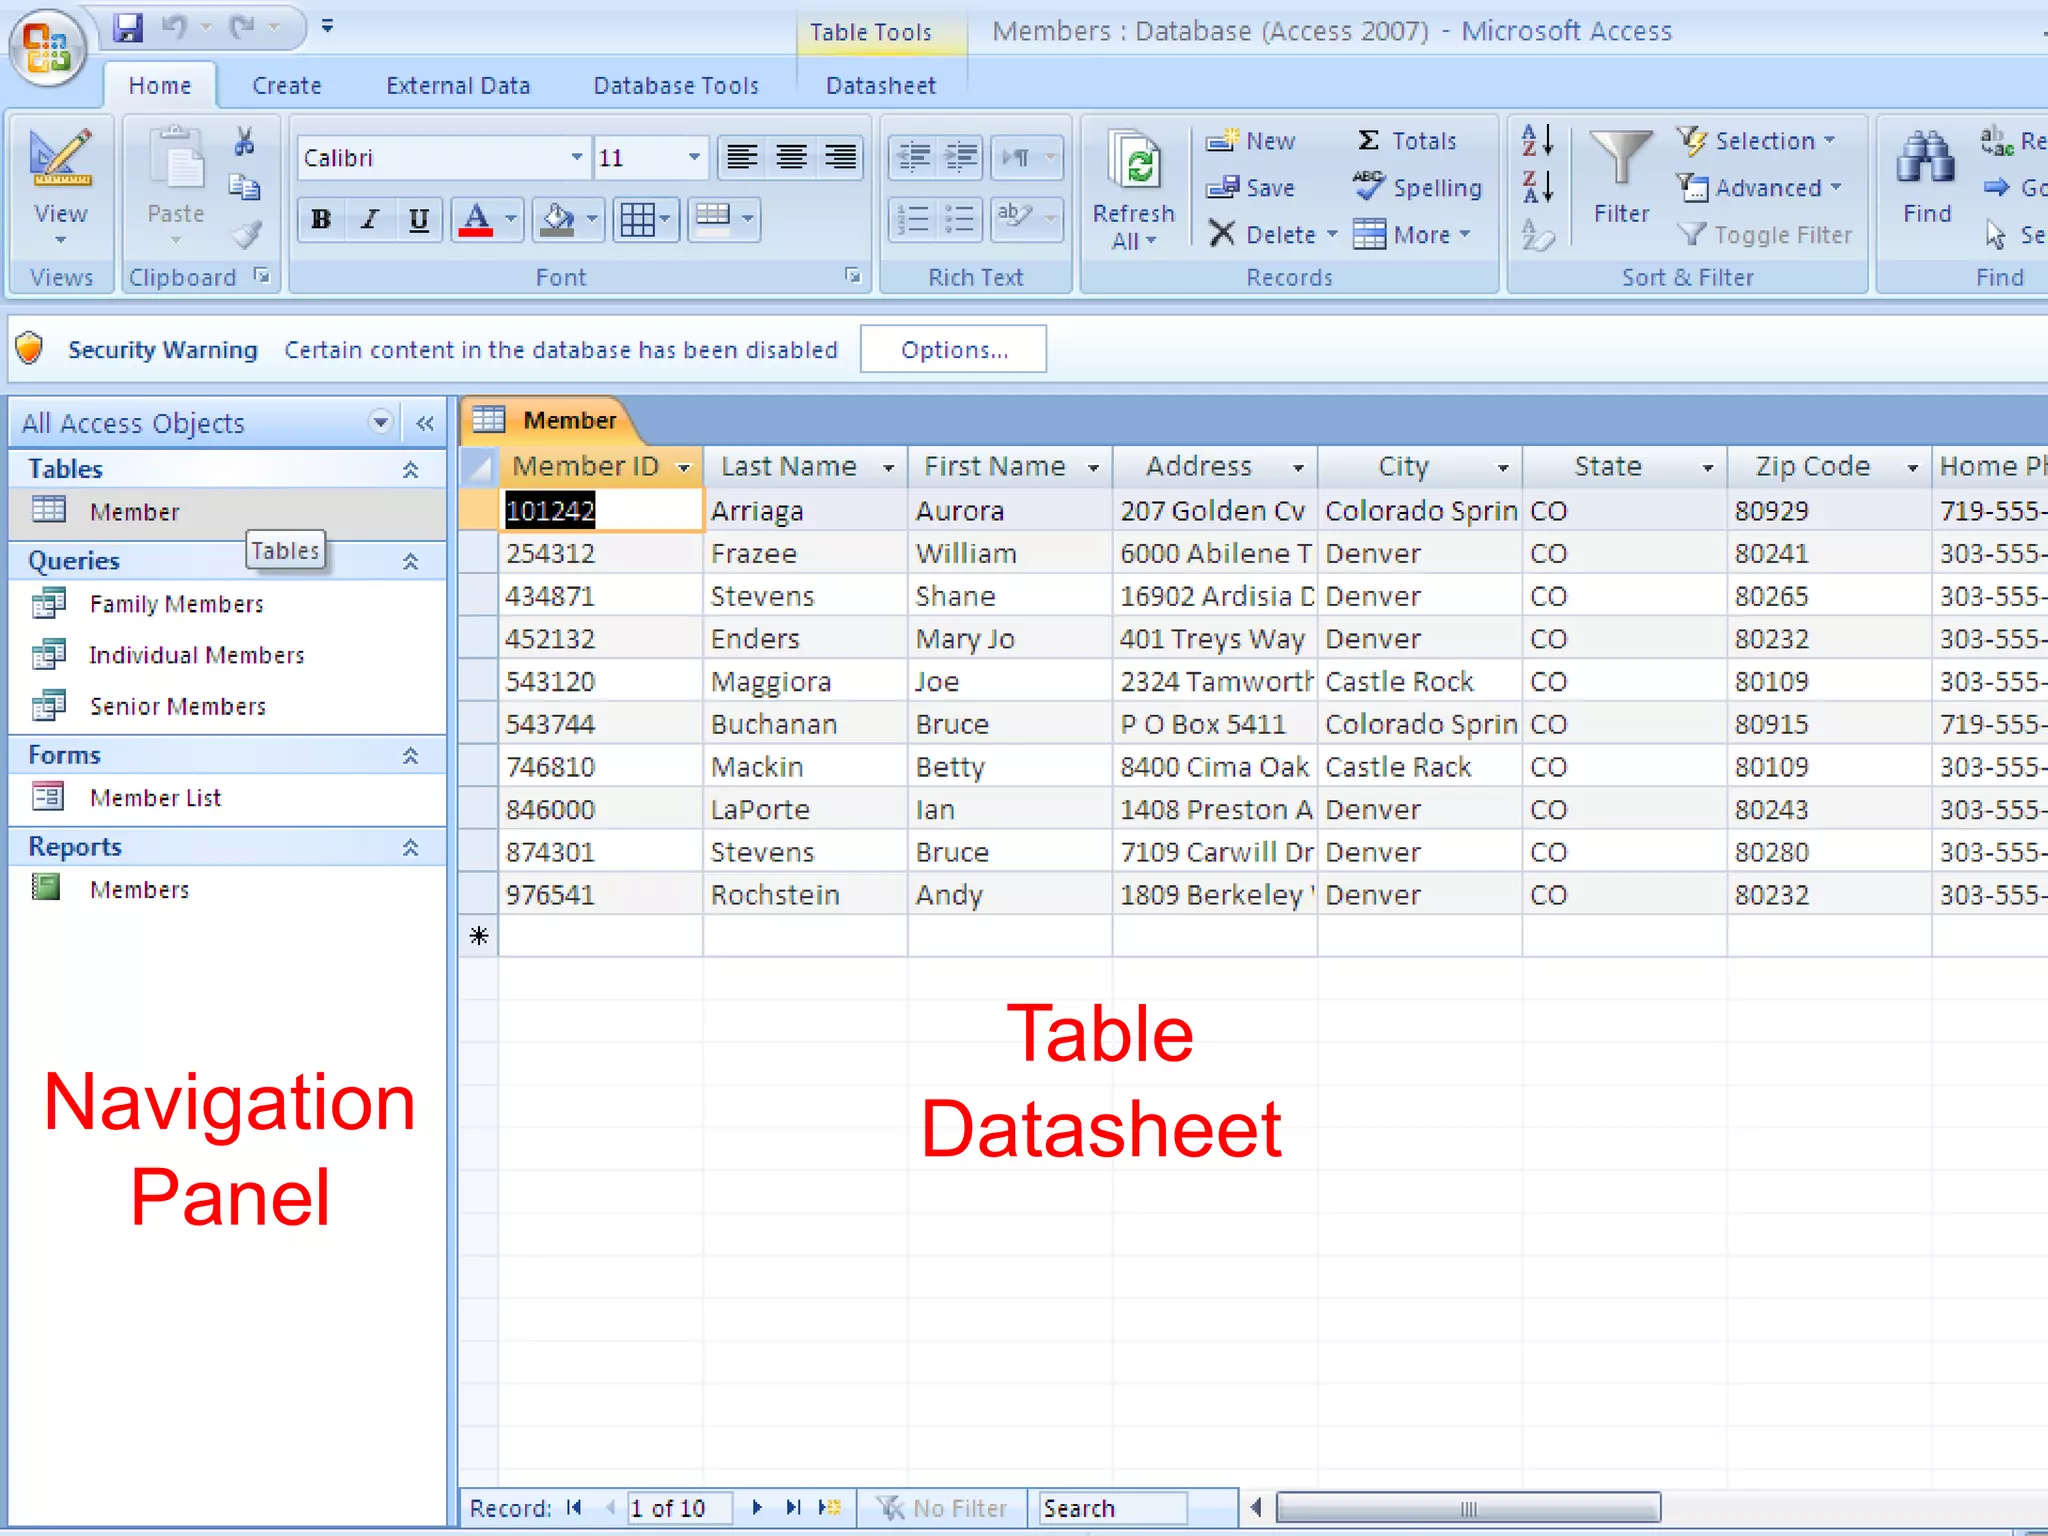Open the font size 11 dropdown
This screenshot has height=1536, width=2048.
[x=694, y=157]
